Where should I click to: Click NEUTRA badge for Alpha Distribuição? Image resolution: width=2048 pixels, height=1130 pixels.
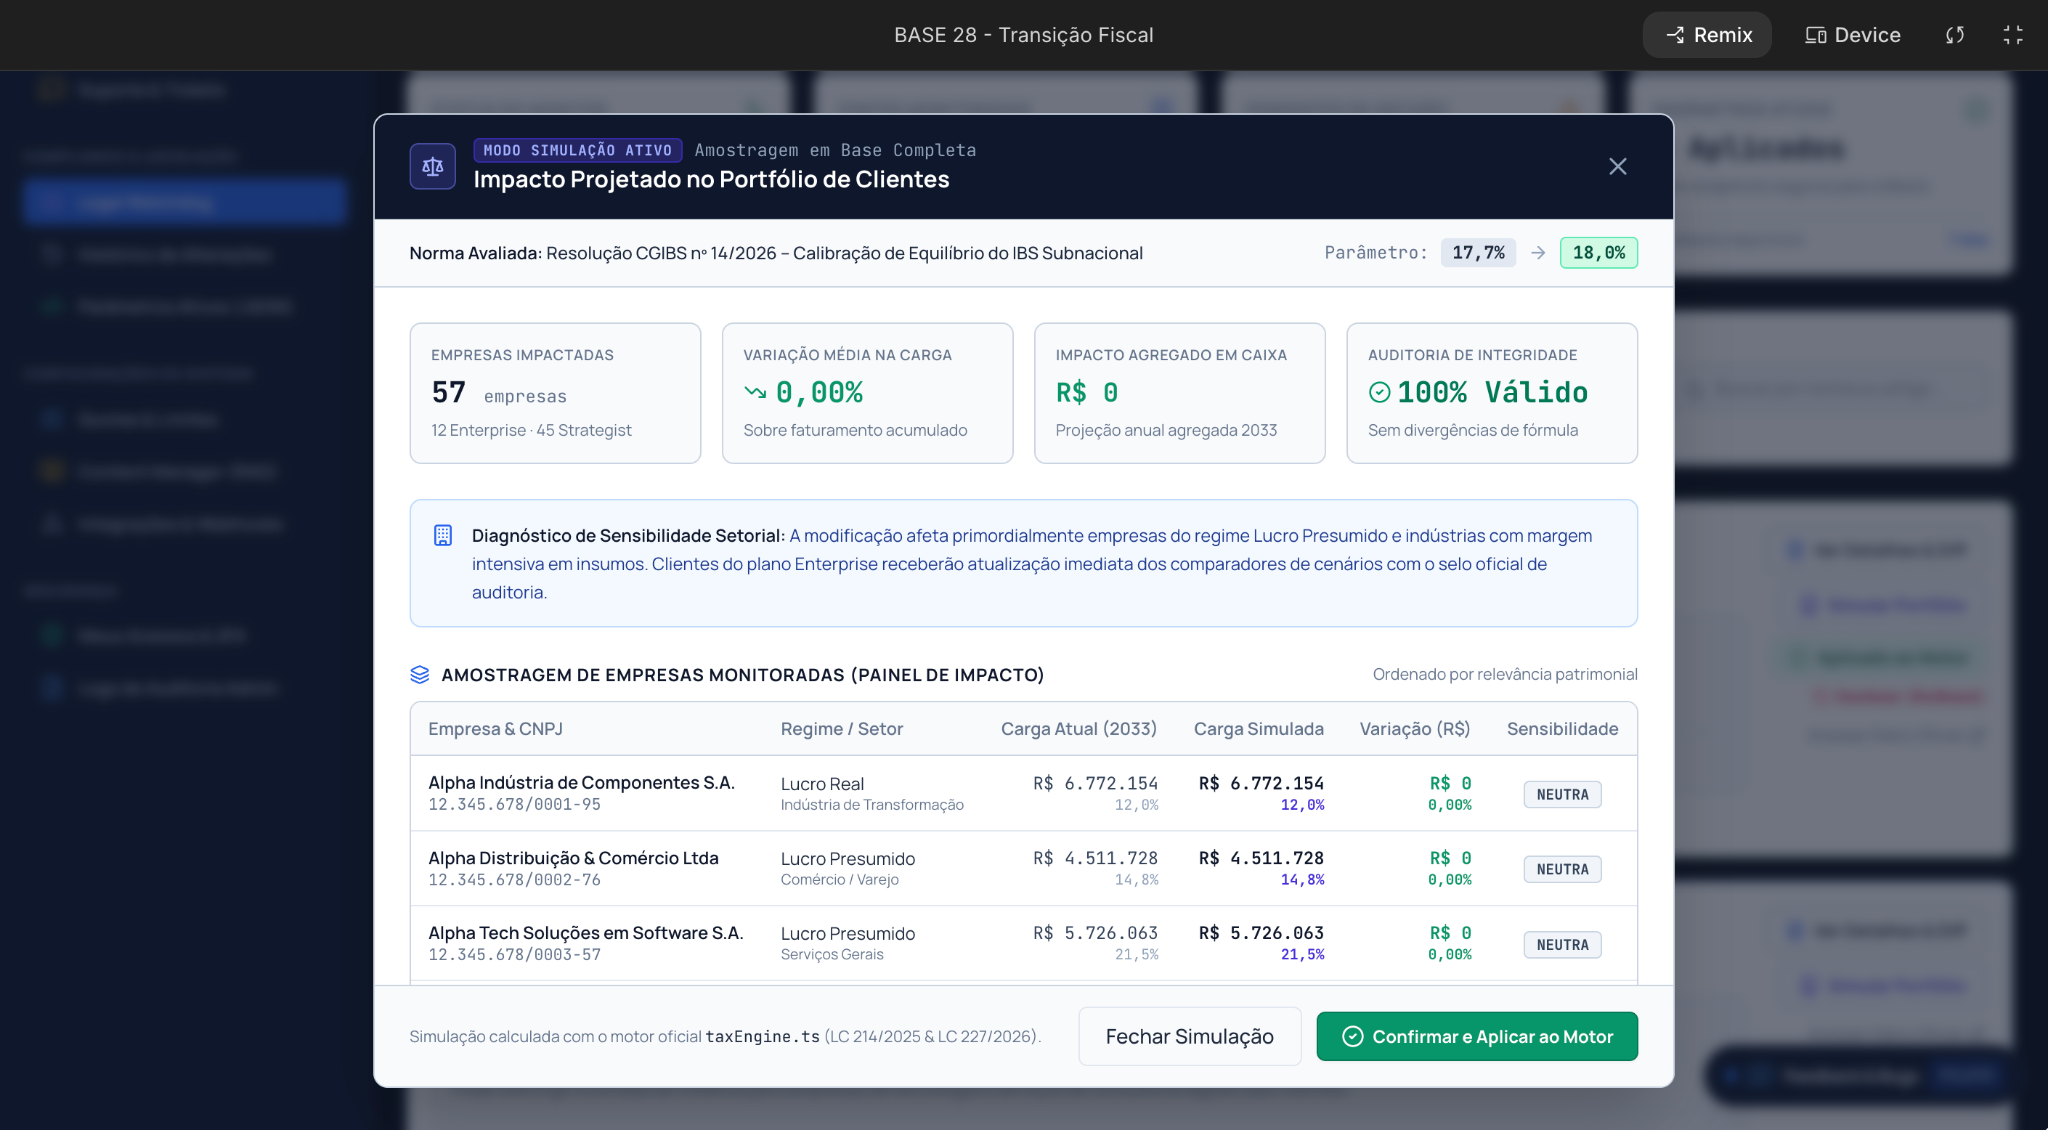(1562, 869)
